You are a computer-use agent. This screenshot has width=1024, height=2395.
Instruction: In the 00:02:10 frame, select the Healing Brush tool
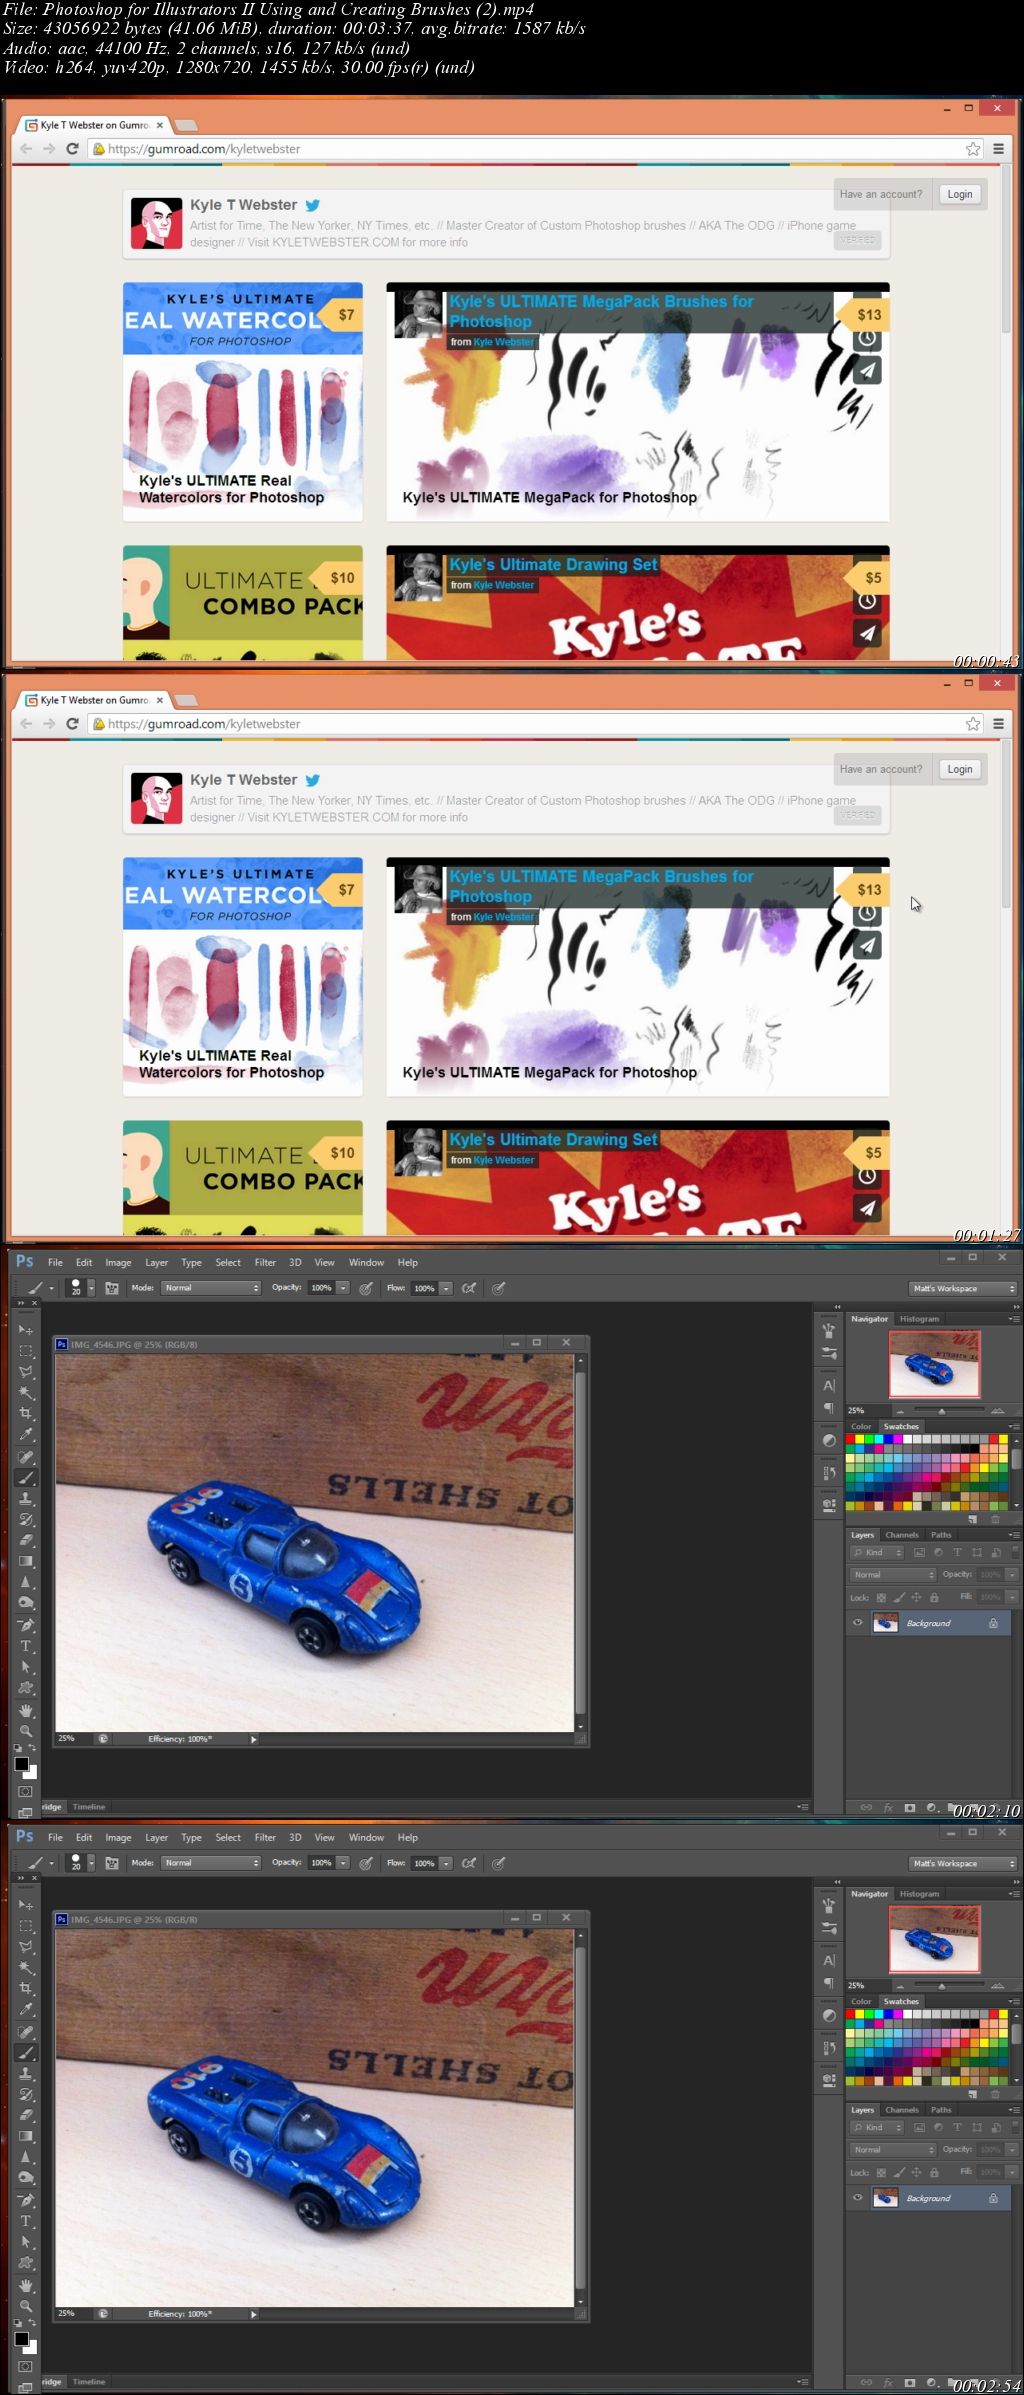26,1457
